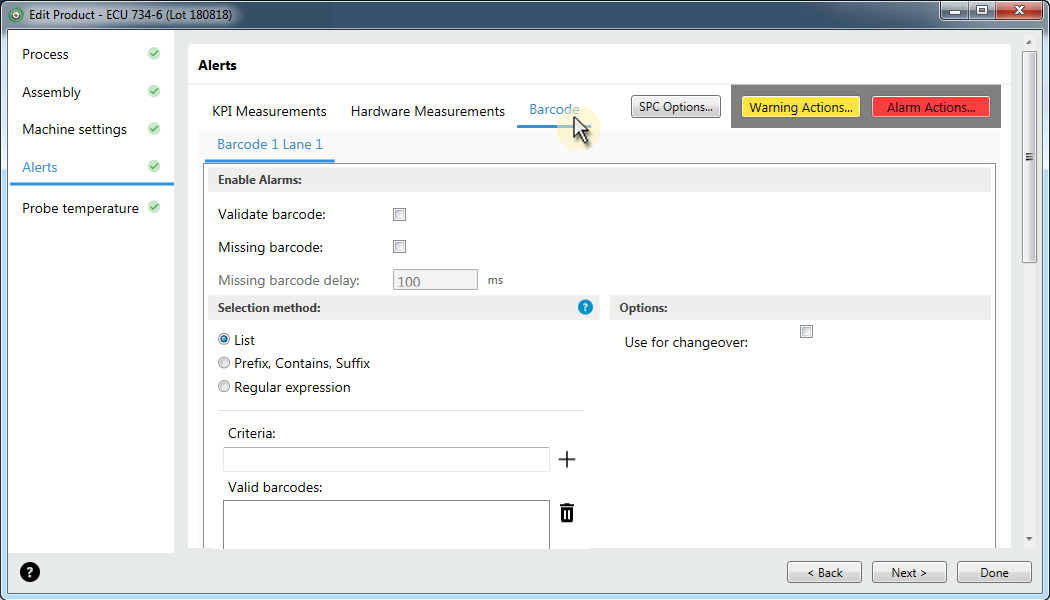Click the green checkmark next to Process
This screenshot has height=600, width=1050.
[154, 54]
